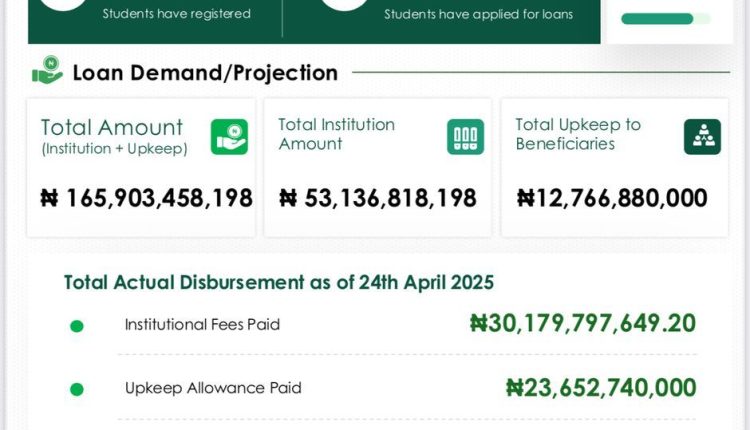
Task: Click the ₦30,179,797,649.20 fees paid amount
Action: pos(583,323)
